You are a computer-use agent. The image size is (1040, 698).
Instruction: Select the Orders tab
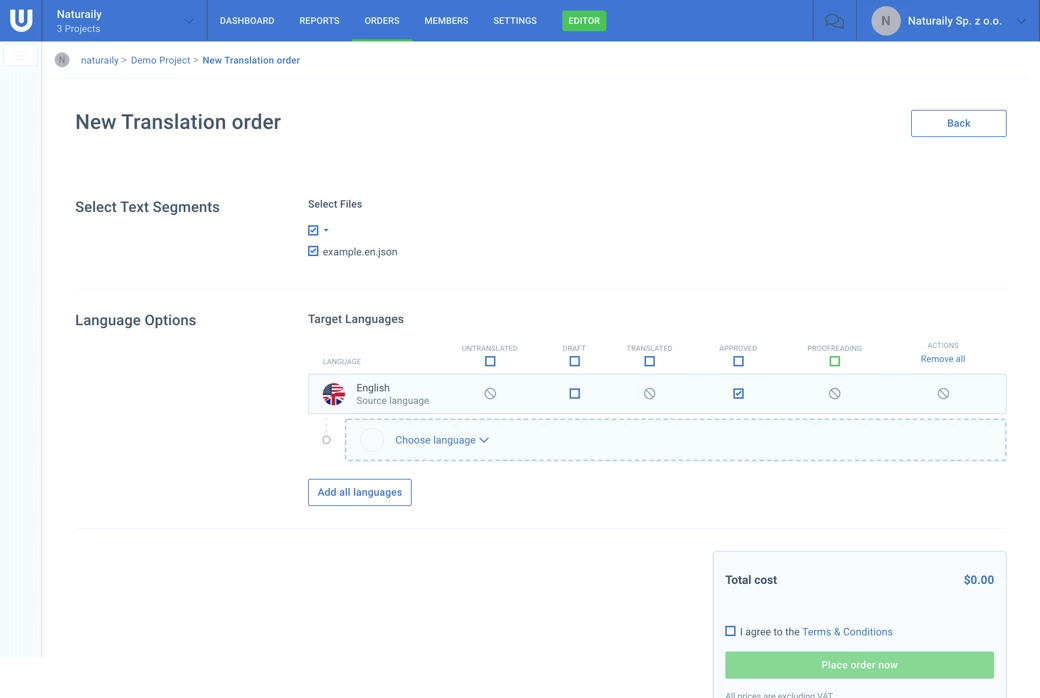point(382,21)
